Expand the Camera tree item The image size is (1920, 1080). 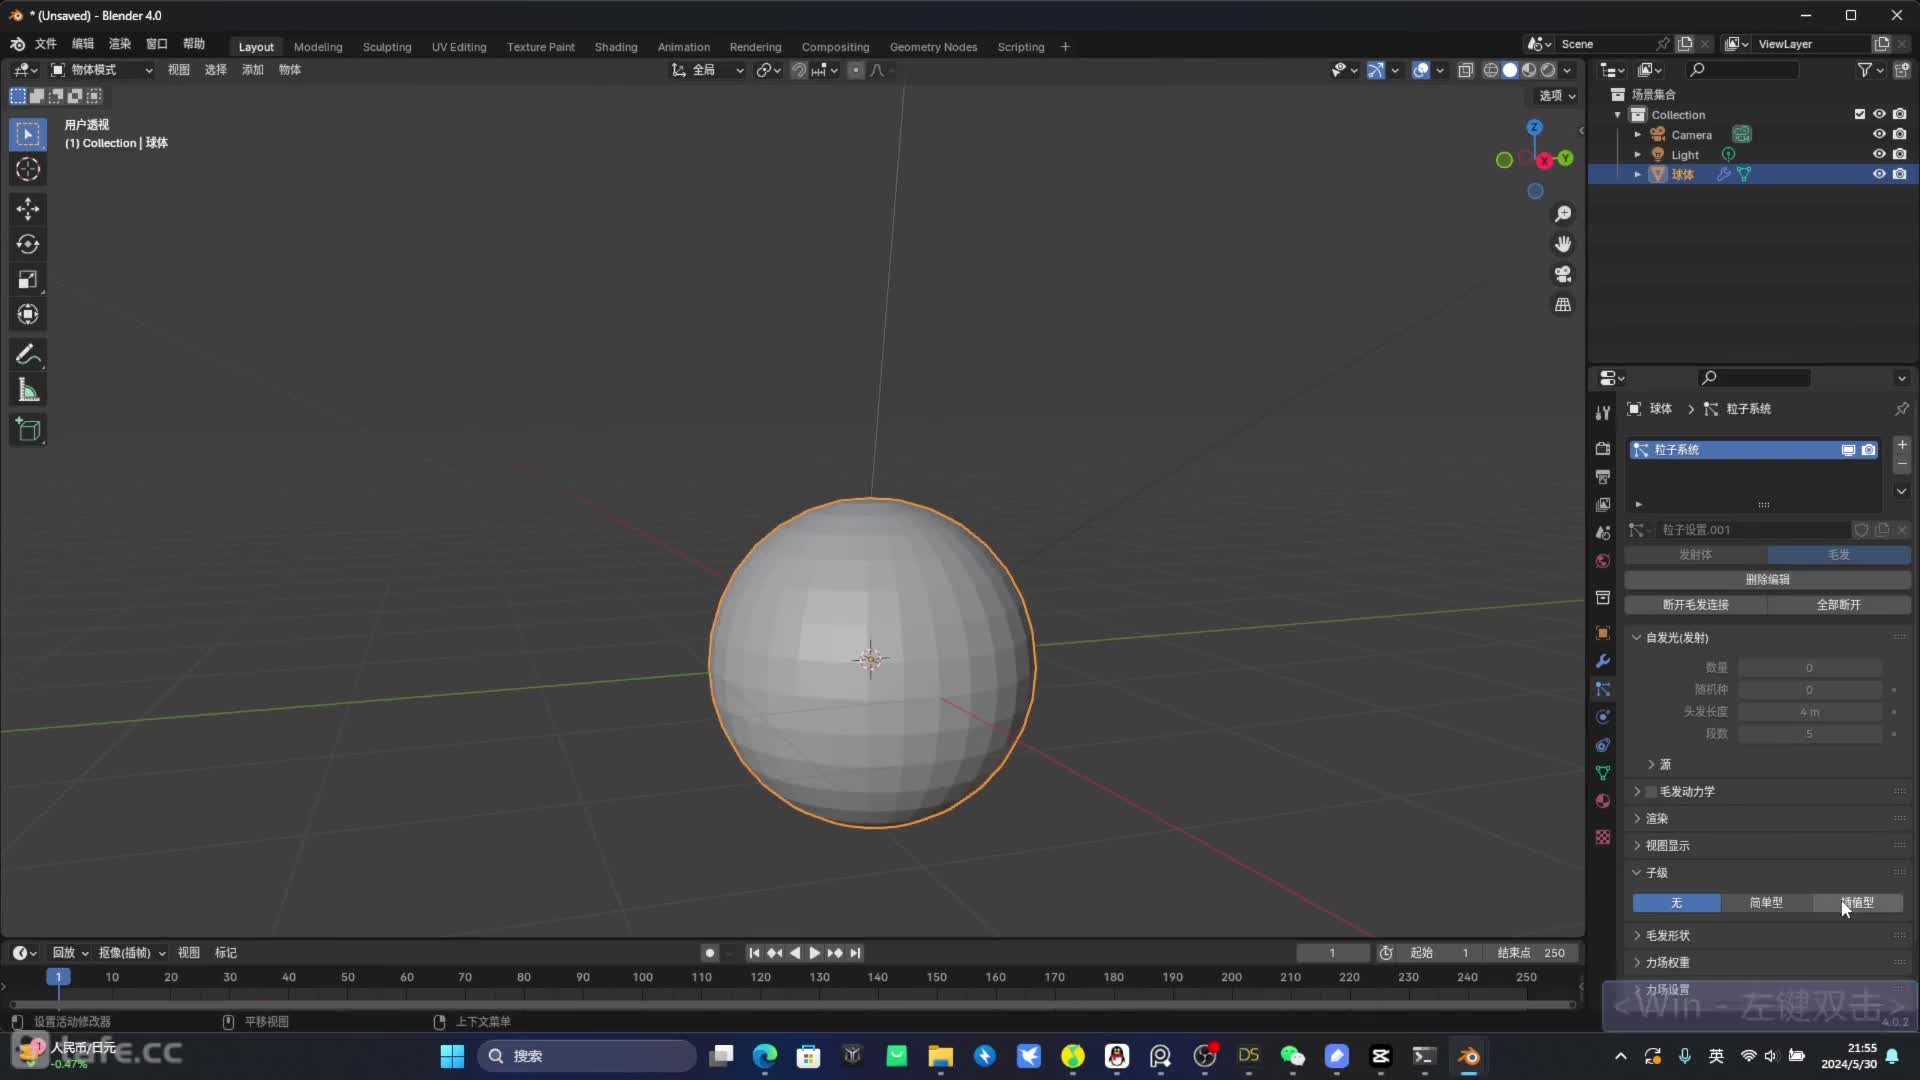[1637, 135]
